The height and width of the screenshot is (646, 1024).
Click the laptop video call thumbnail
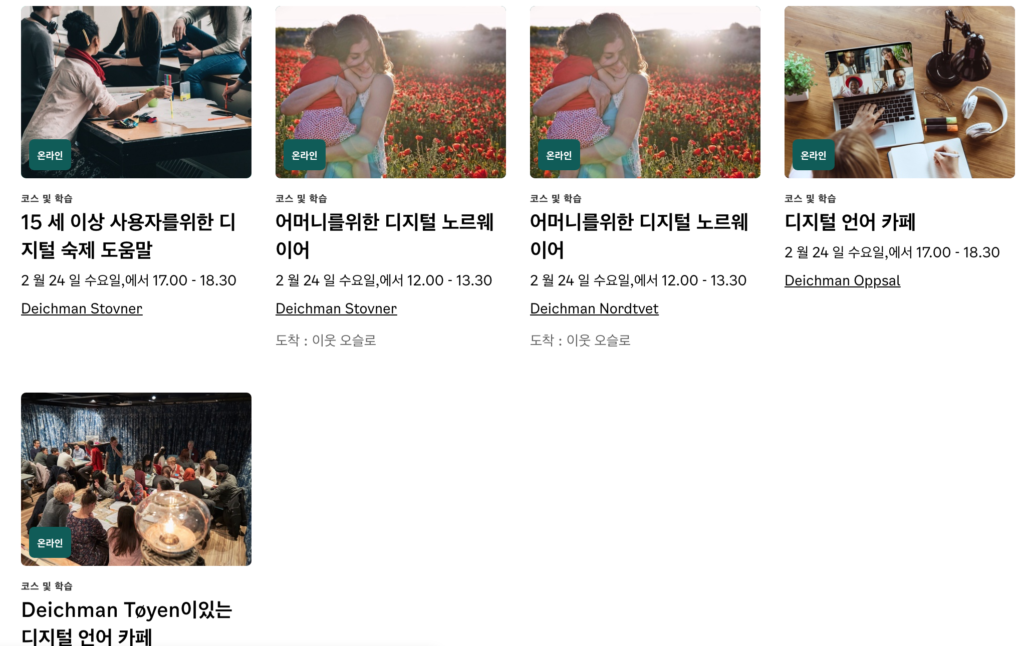tap(899, 92)
